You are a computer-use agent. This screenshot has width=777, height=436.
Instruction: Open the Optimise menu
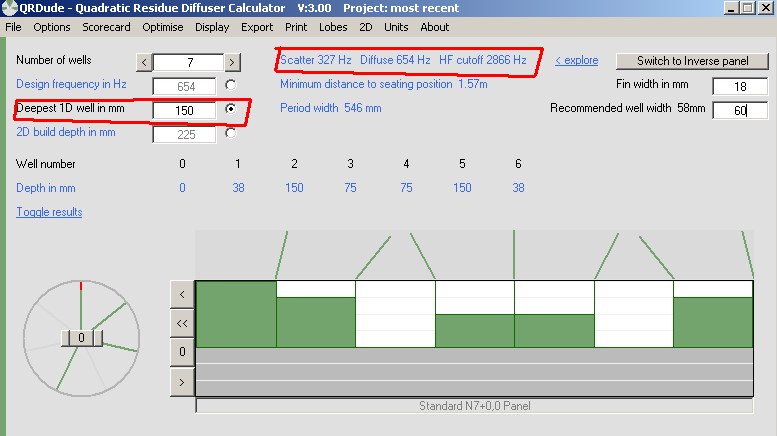point(163,27)
